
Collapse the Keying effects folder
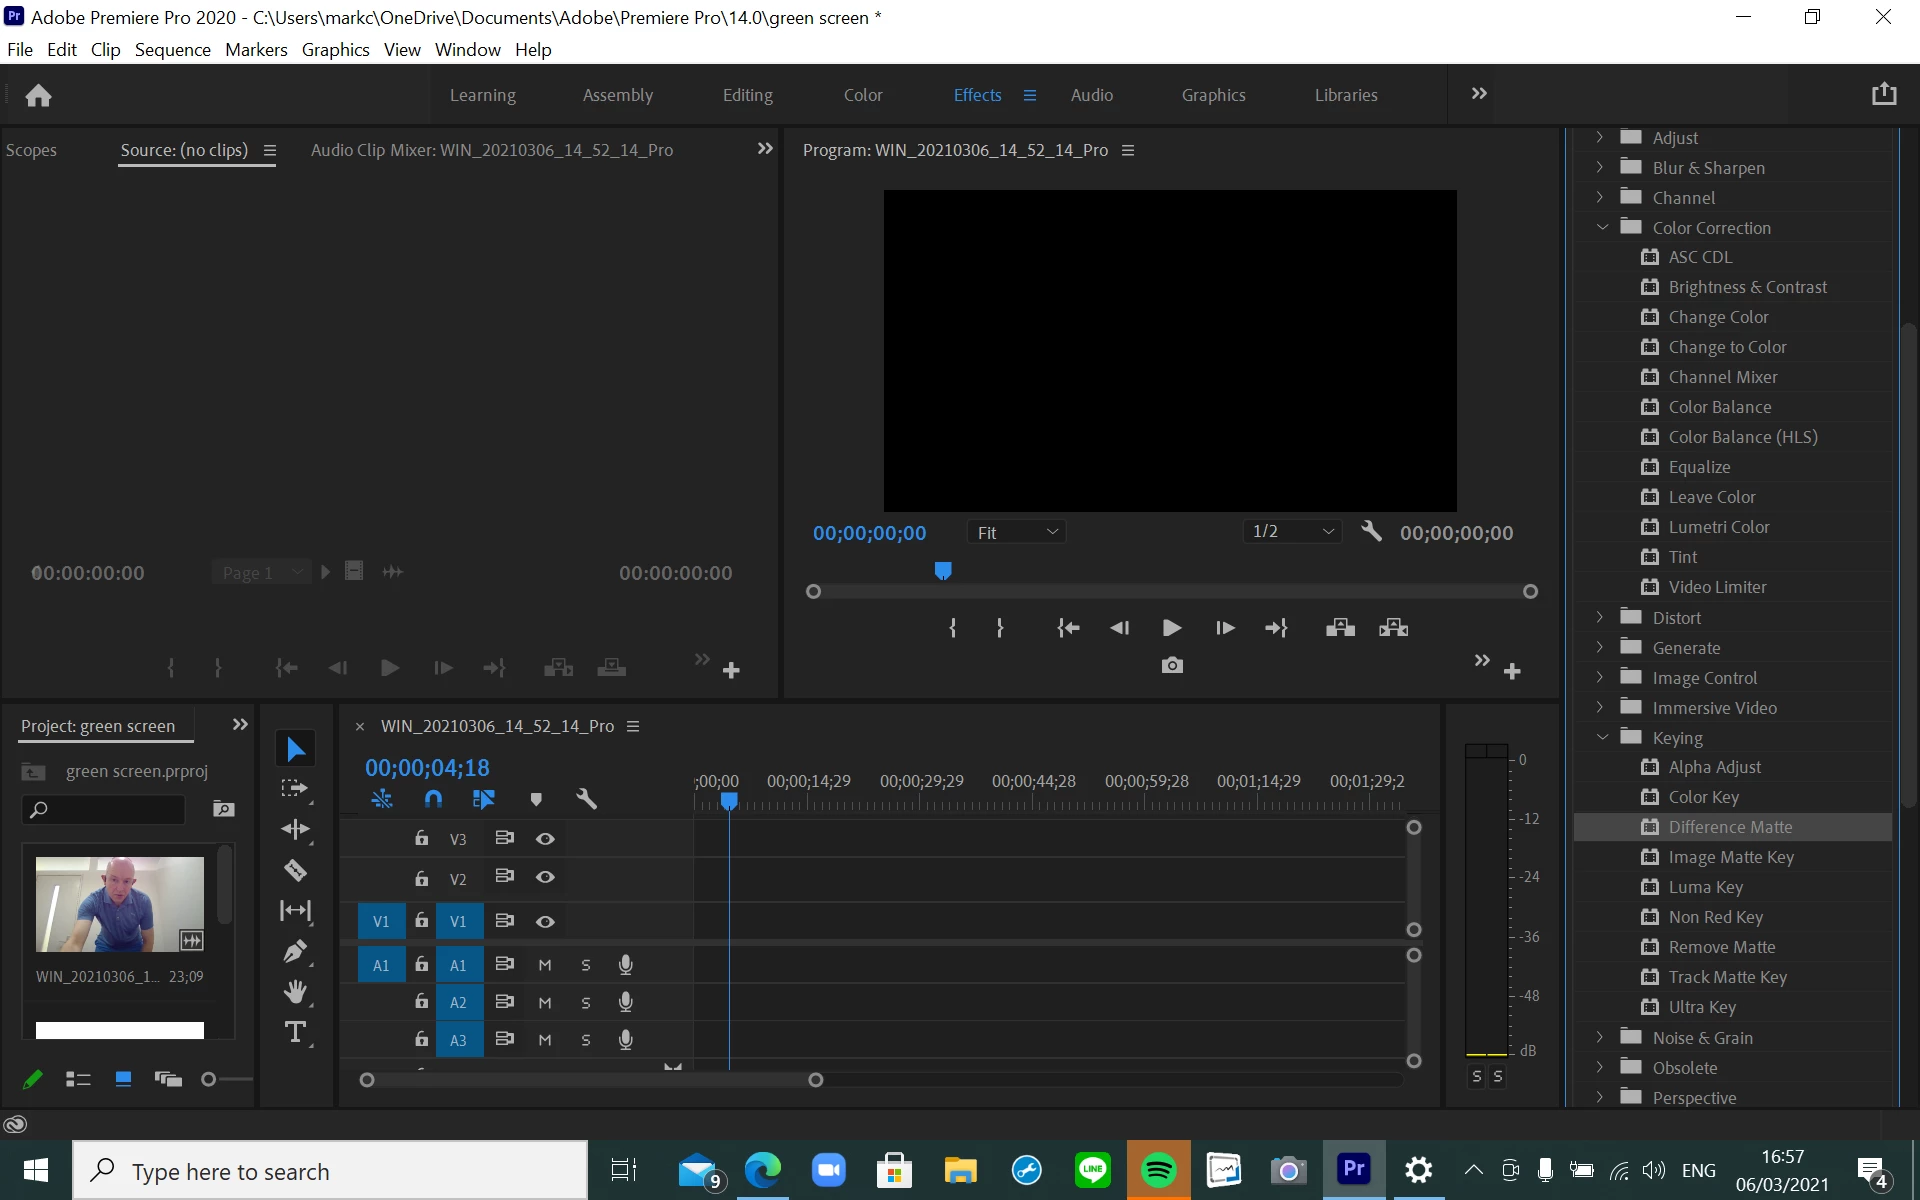1602,738
